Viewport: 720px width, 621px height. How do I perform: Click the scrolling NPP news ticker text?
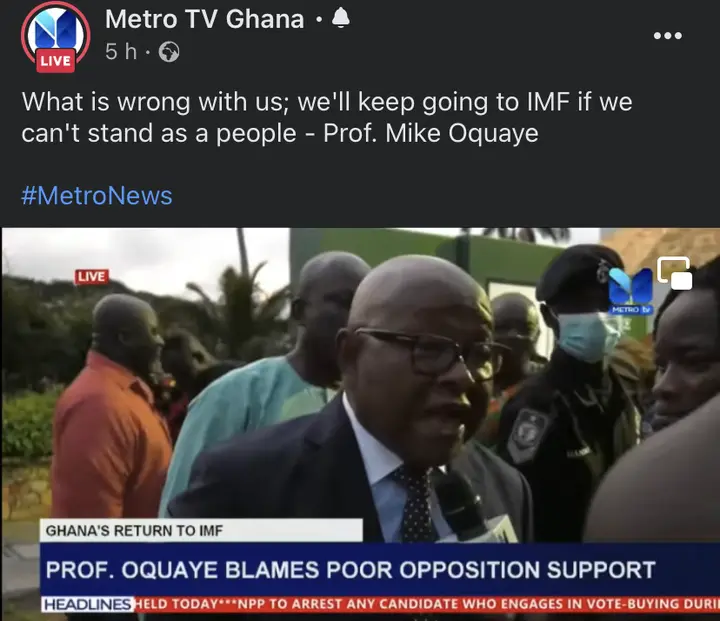point(427,604)
